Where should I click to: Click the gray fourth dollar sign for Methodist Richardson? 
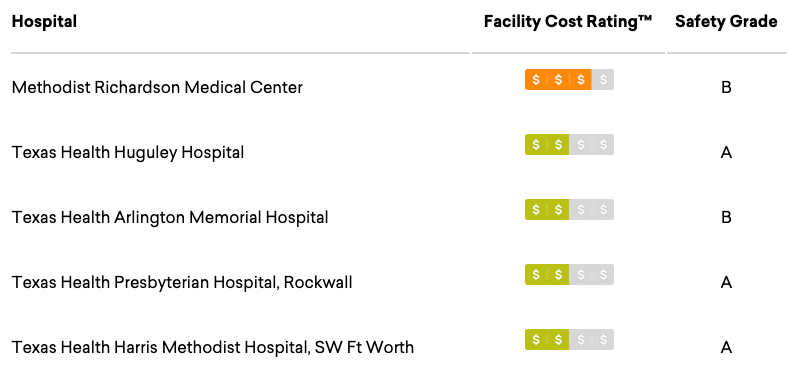coord(603,79)
